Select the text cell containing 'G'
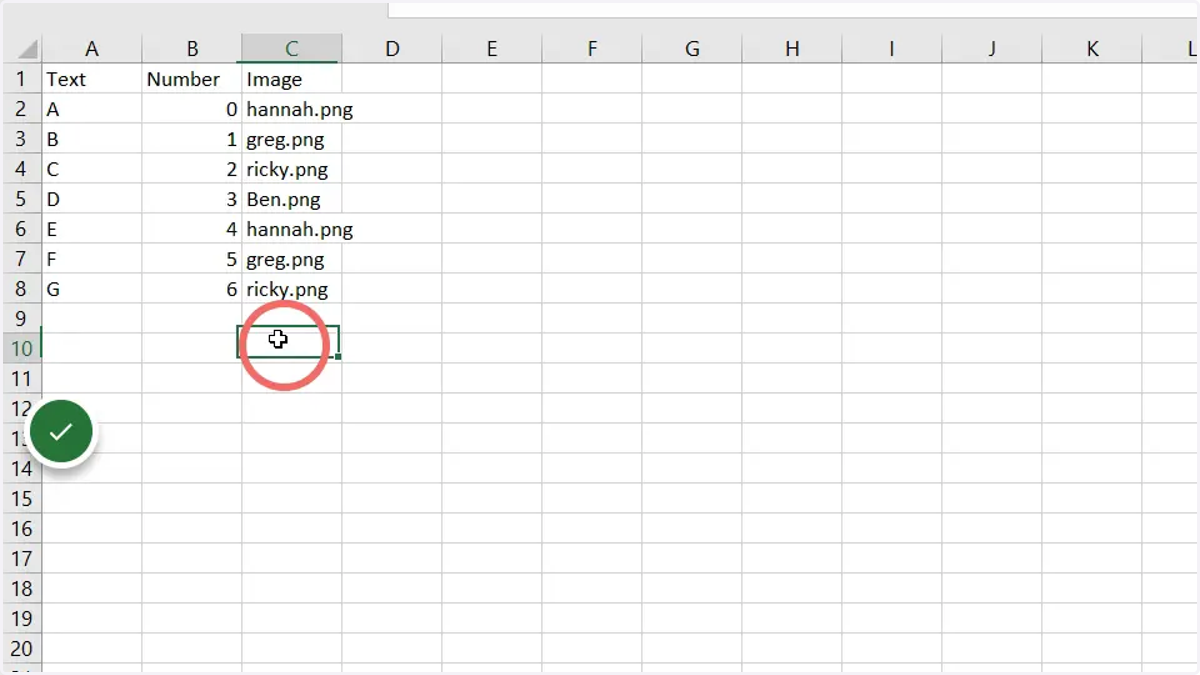Viewport: 1200px width, 675px height. tap(92, 289)
